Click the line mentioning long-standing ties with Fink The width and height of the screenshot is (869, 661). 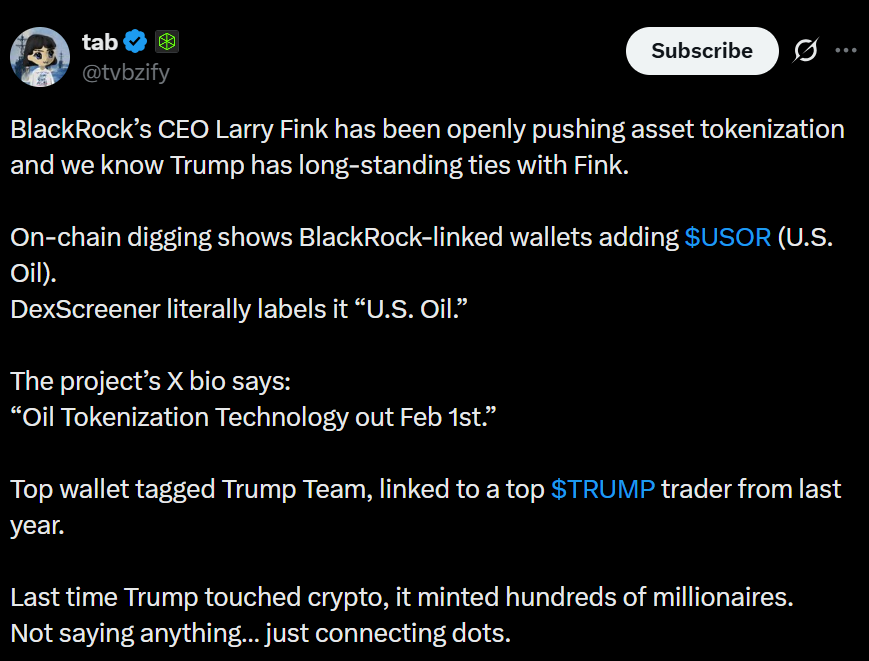coord(320,165)
